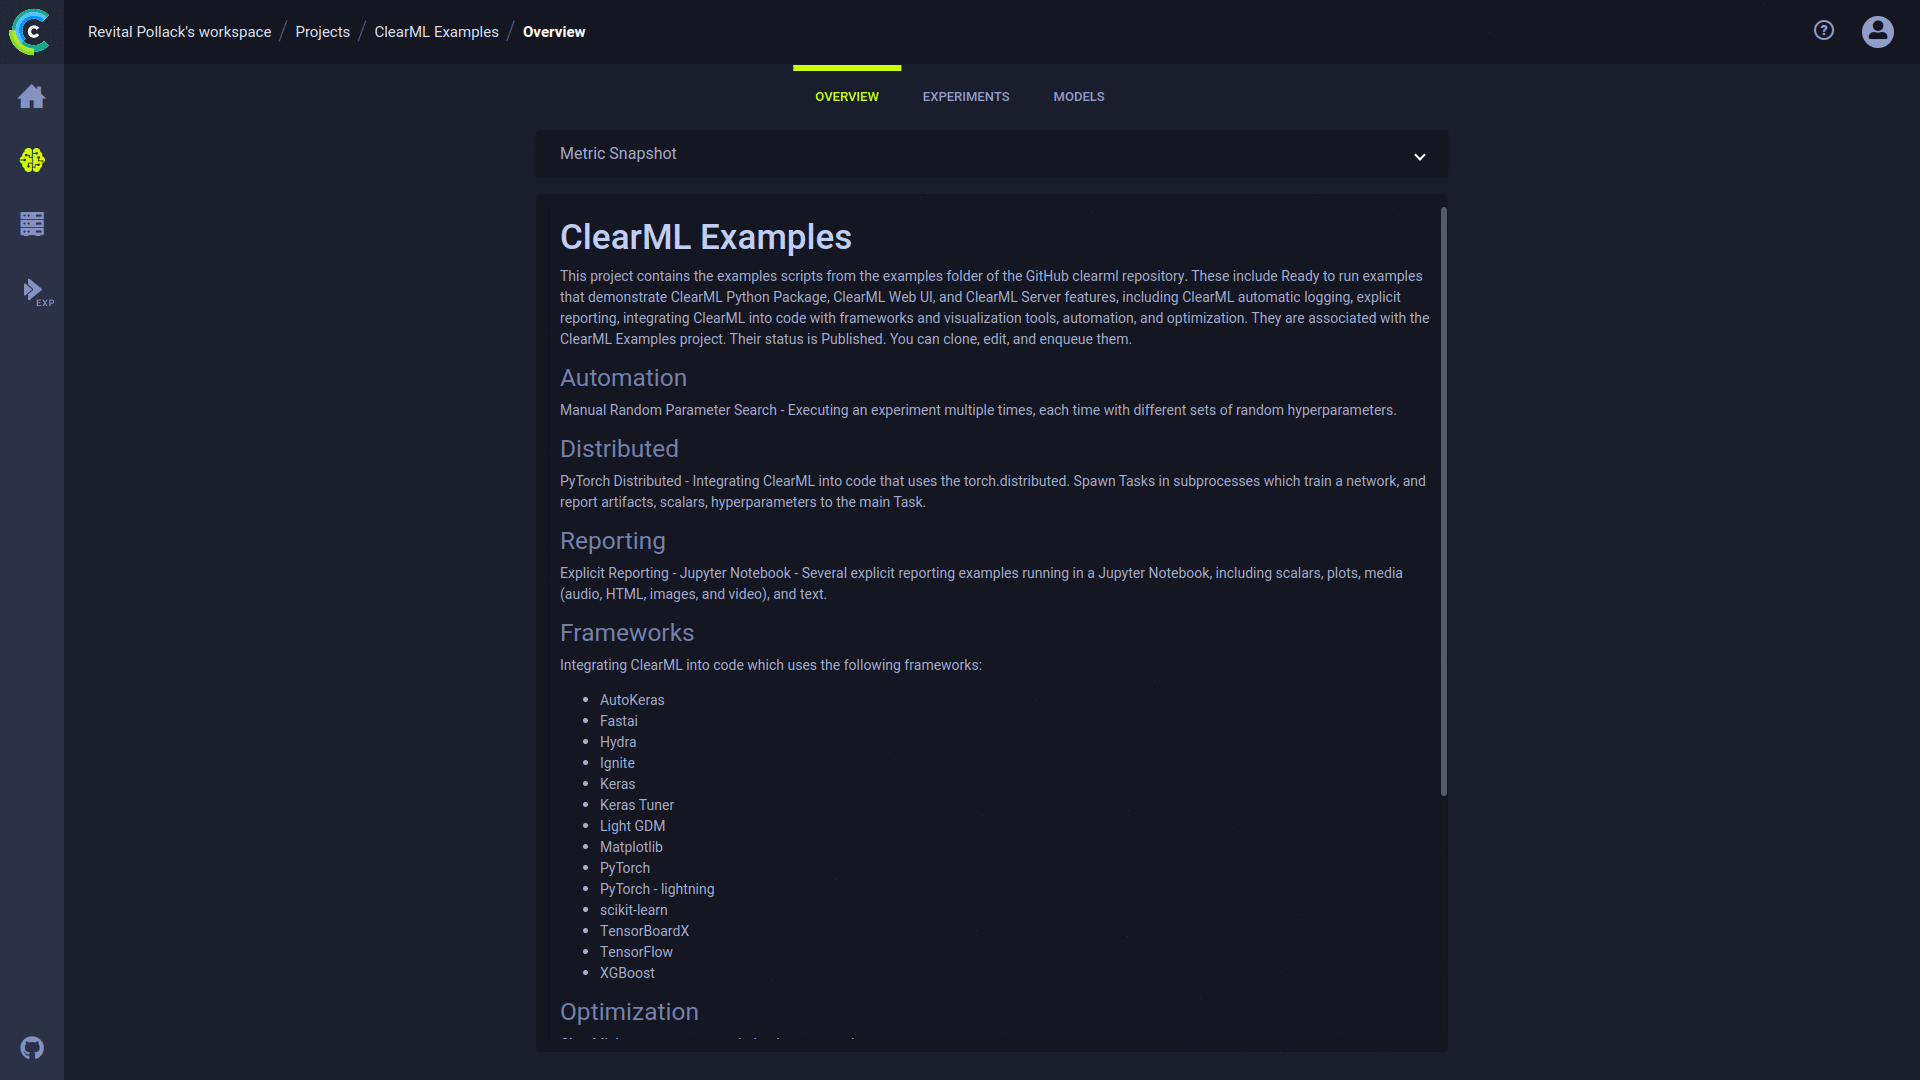Go to Revital Pollack's workspace breadcrumb
The height and width of the screenshot is (1080, 1920).
point(179,32)
